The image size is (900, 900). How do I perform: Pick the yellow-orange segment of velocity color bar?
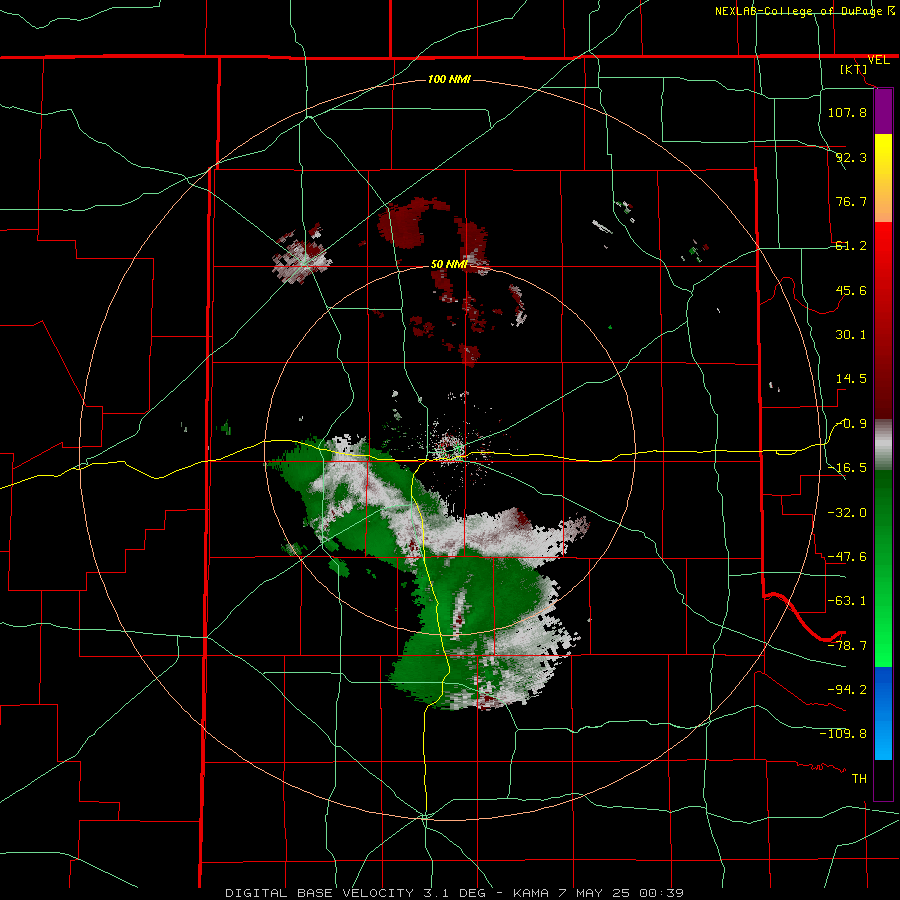tap(883, 178)
